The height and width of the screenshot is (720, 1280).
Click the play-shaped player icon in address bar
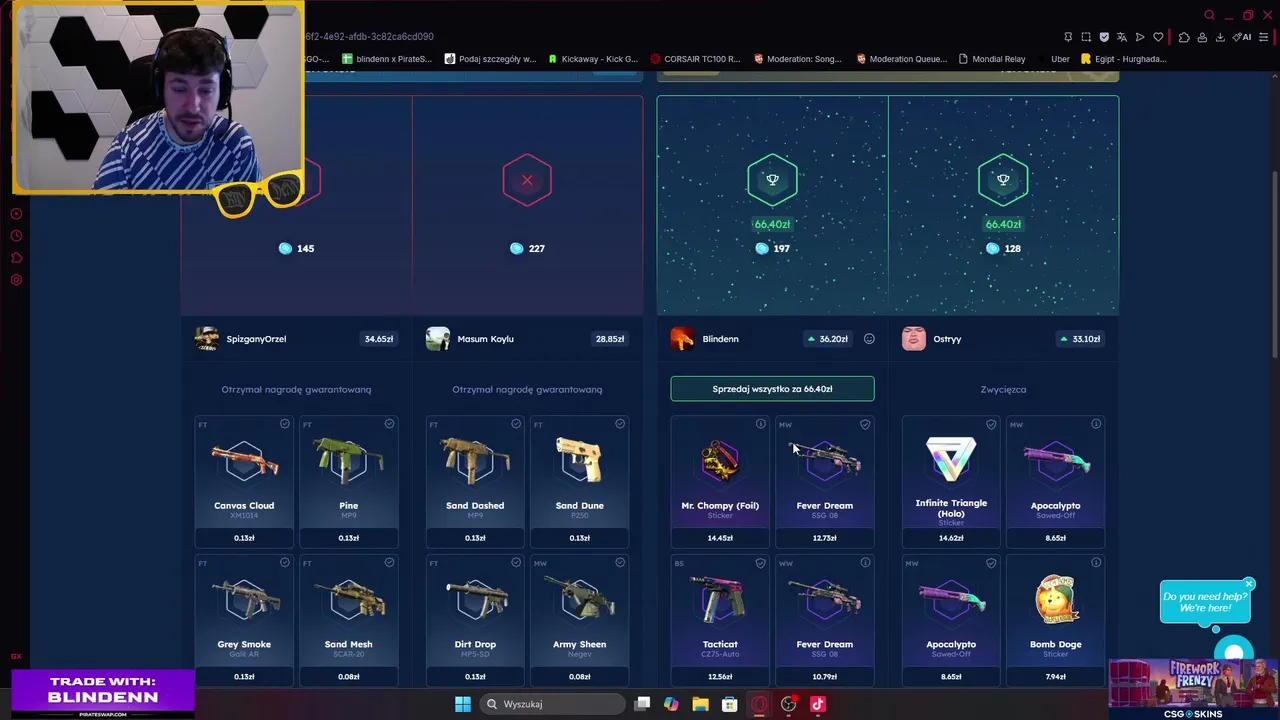pos(1140,37)
